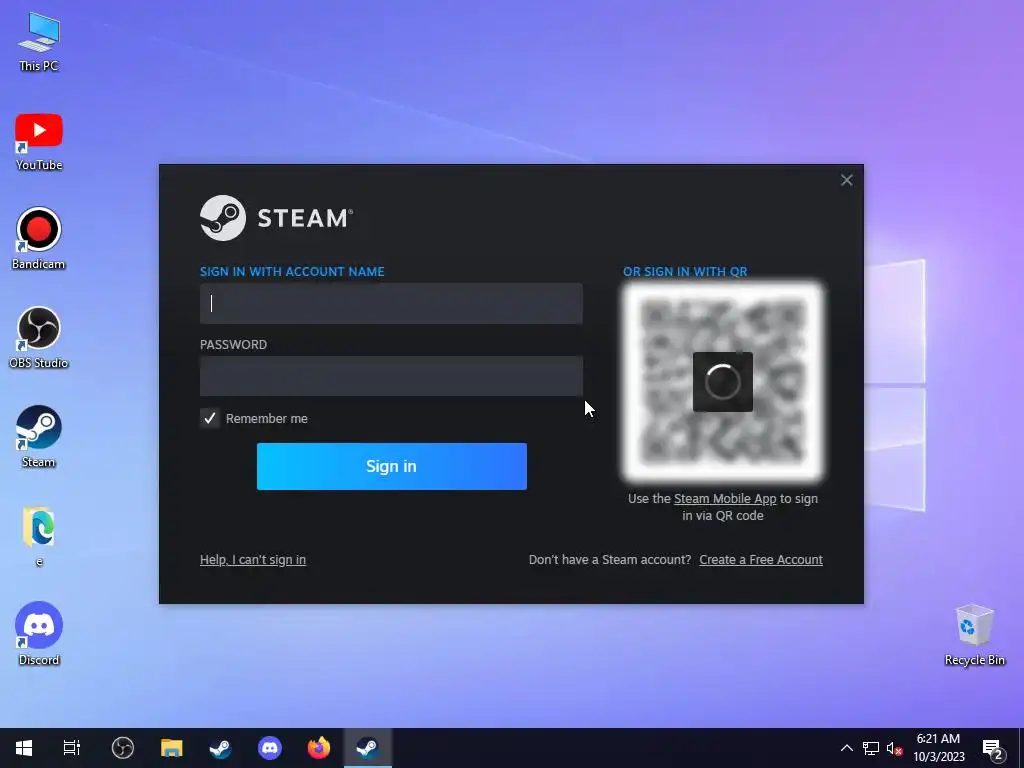Click the blue Sign in button
This screenshot has height=768, width=1024.
(391, 466)
